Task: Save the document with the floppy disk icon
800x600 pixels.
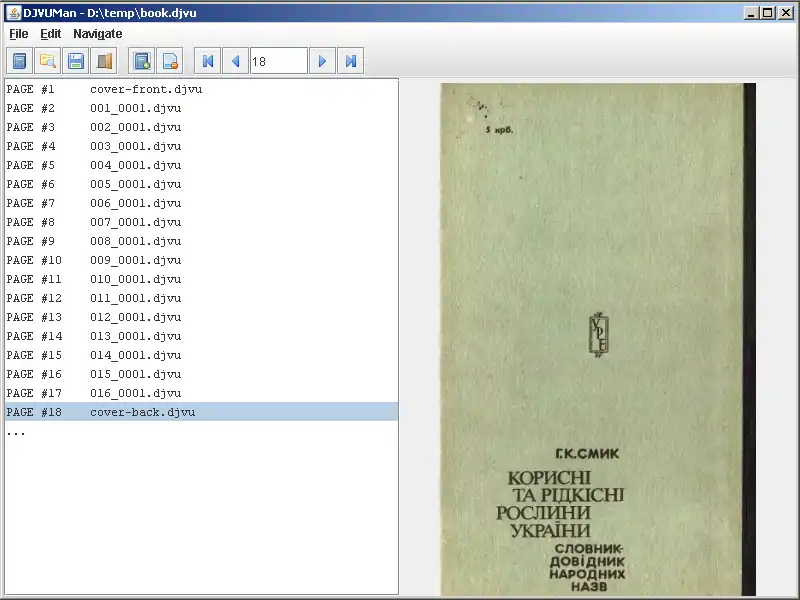Action: pyautogui.click(x=76, y=61)
